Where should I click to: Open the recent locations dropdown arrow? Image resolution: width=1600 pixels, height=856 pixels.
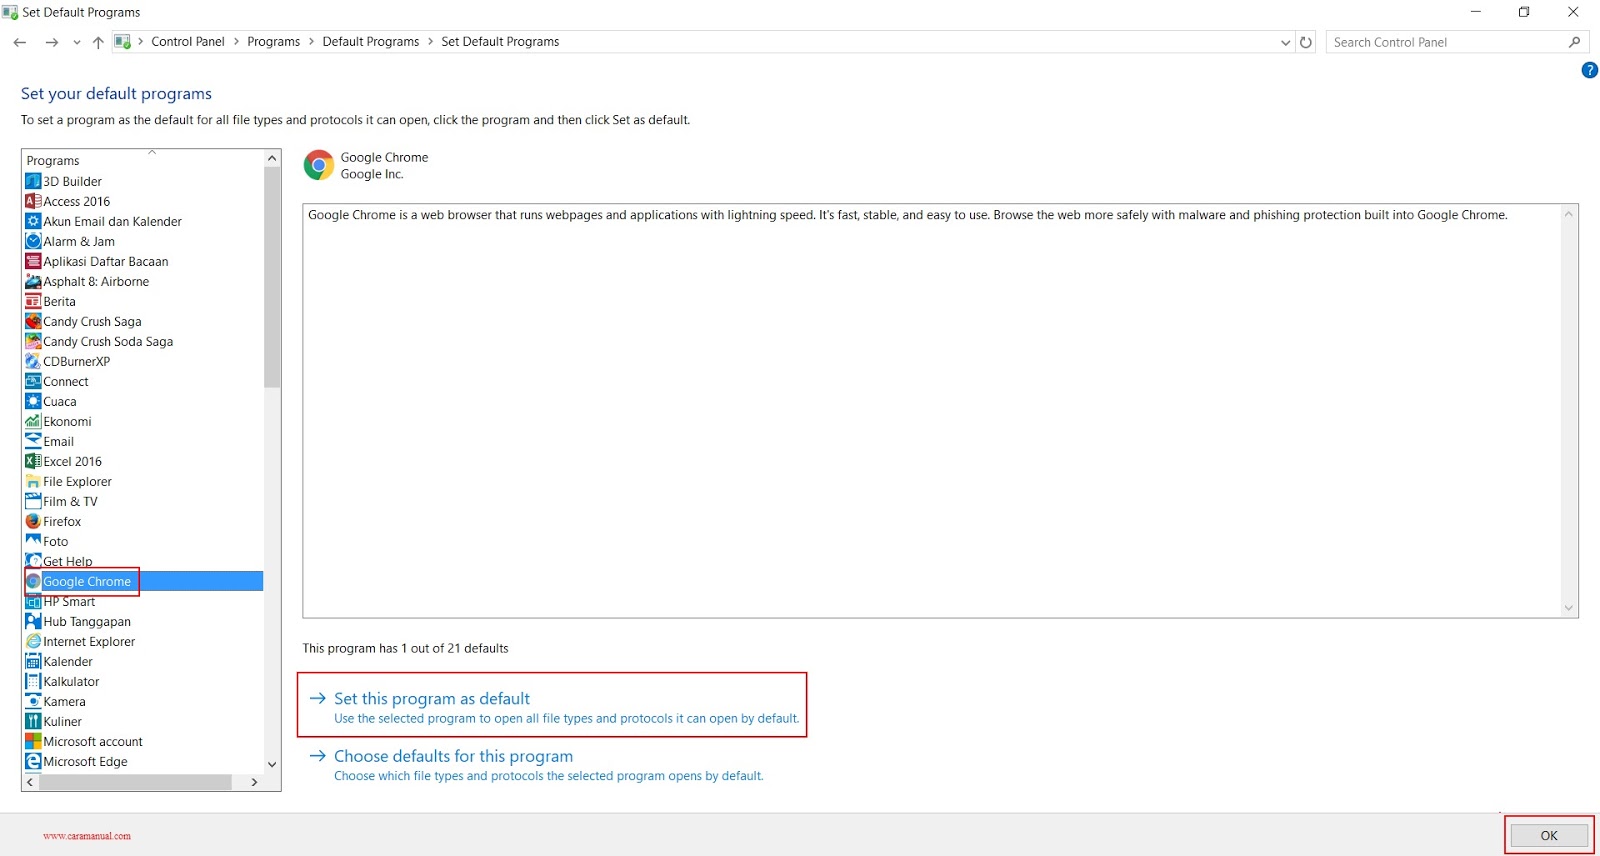(x=77, y=42)
